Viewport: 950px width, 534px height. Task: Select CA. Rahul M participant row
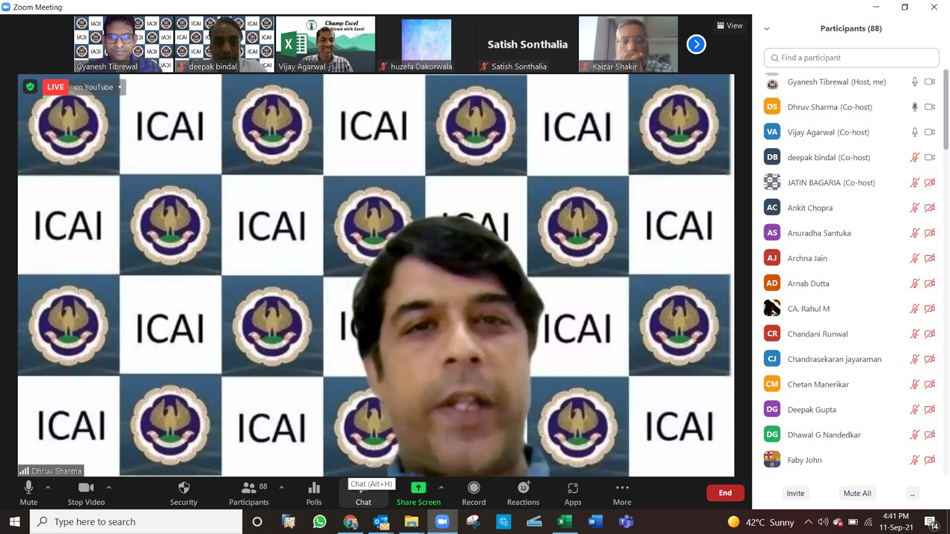[x=851, y=309]
